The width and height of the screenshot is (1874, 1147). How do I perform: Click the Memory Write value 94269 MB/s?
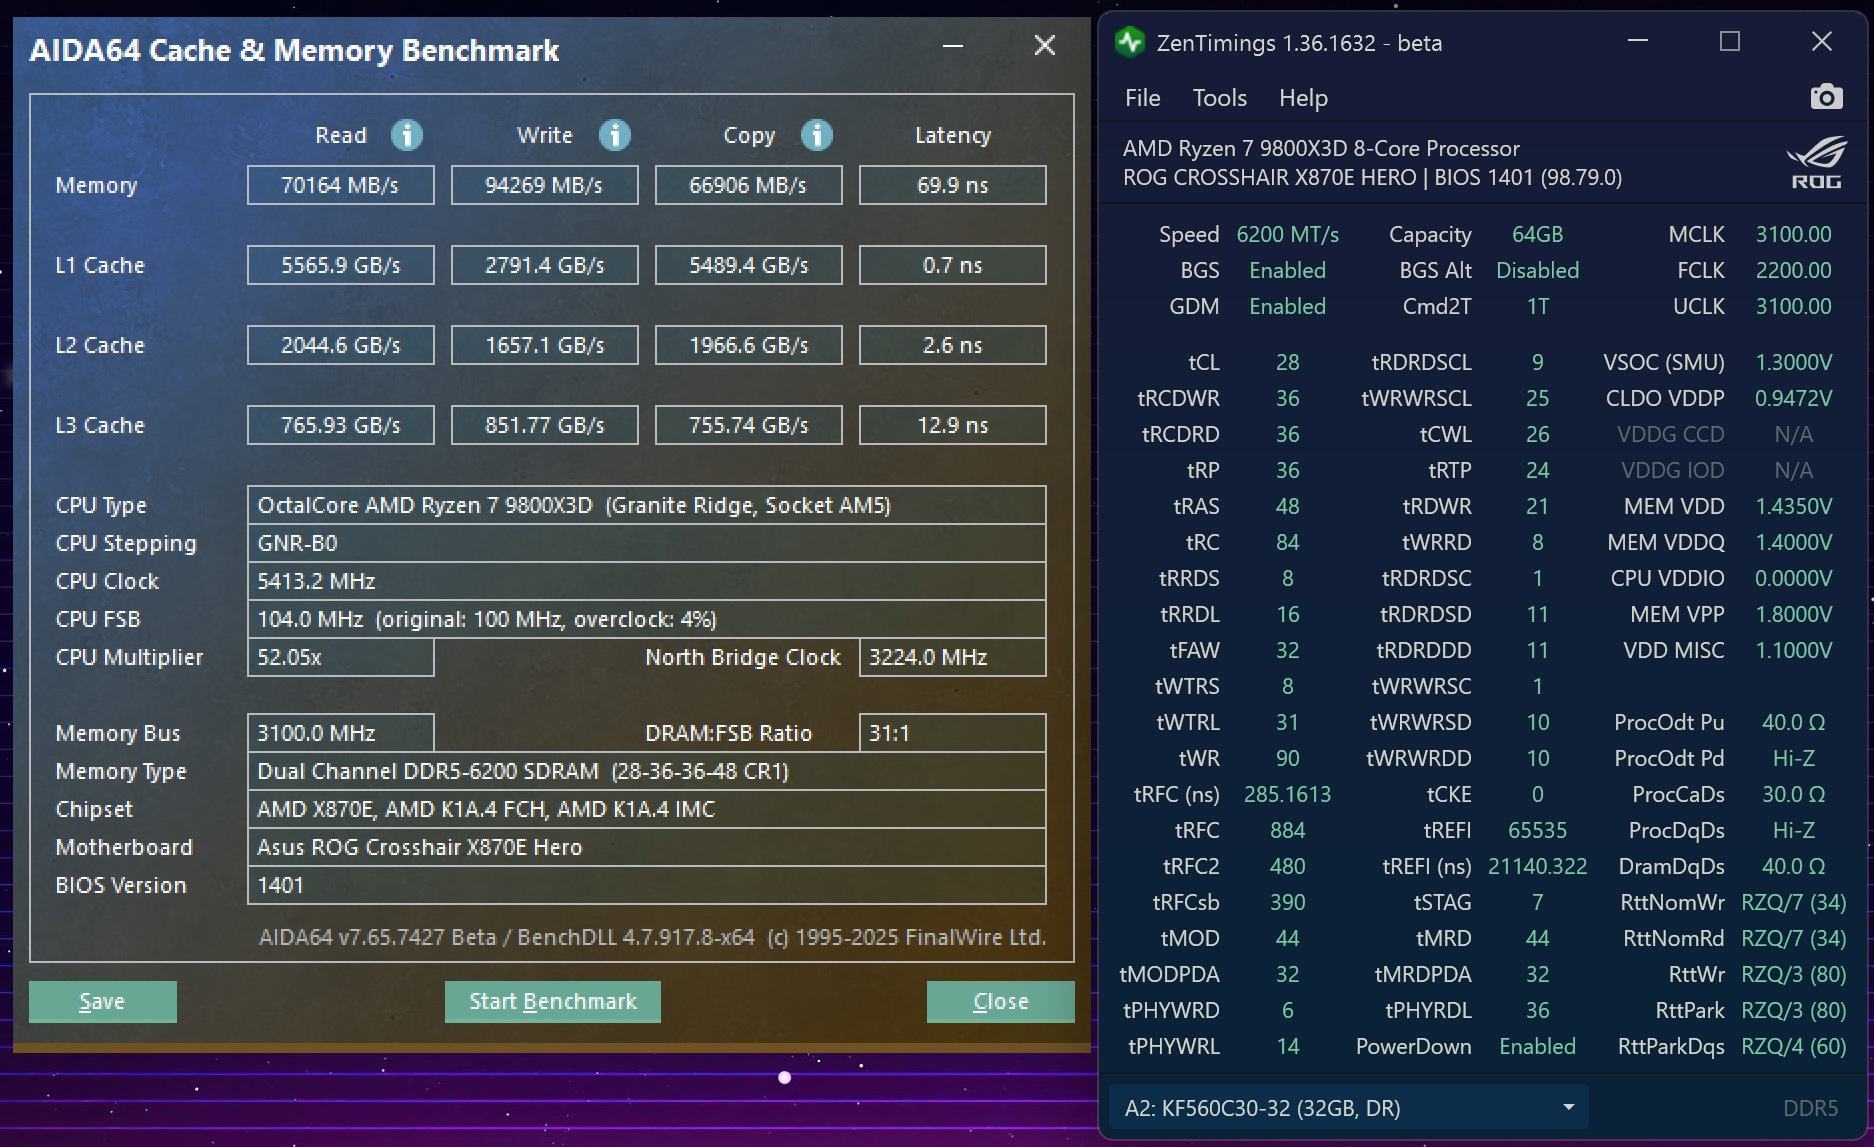[x=545, y=185]
